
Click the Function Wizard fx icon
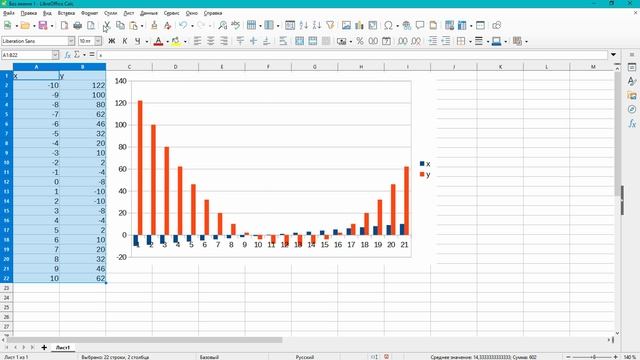coord(68,55)
